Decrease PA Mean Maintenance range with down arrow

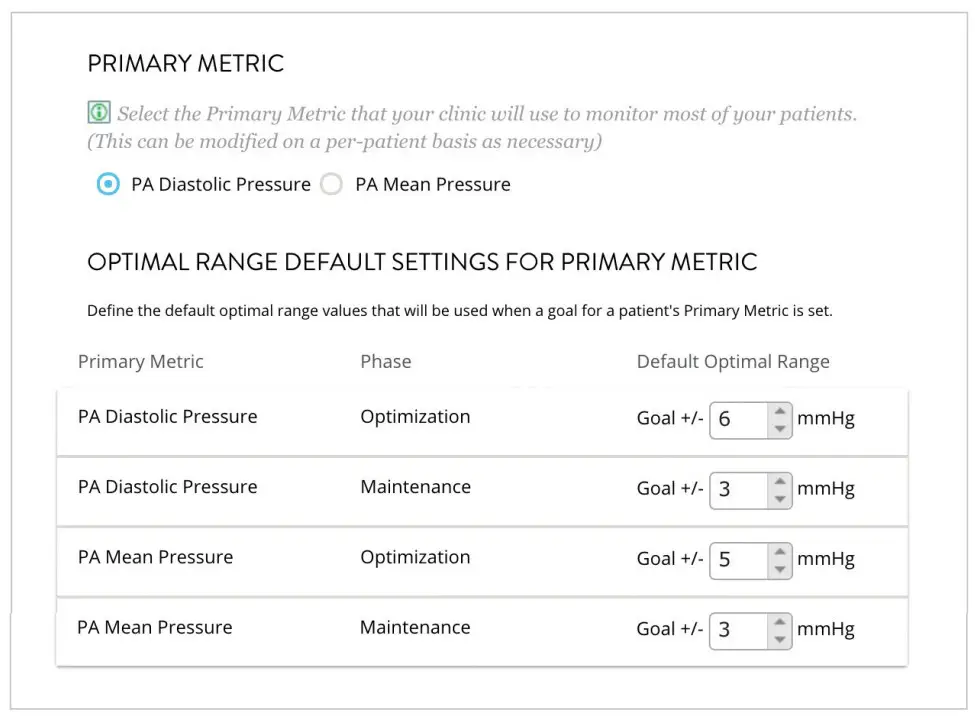point(779,639)
